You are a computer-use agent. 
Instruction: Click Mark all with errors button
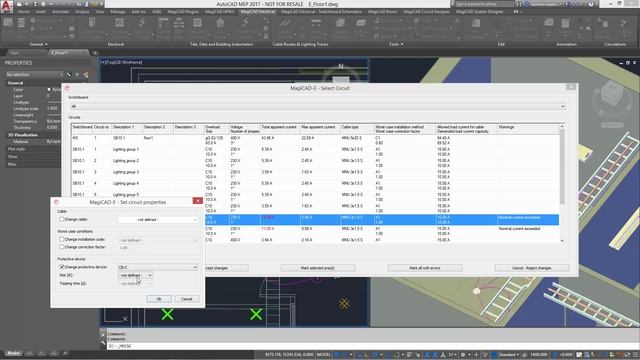tap(424, 268)
